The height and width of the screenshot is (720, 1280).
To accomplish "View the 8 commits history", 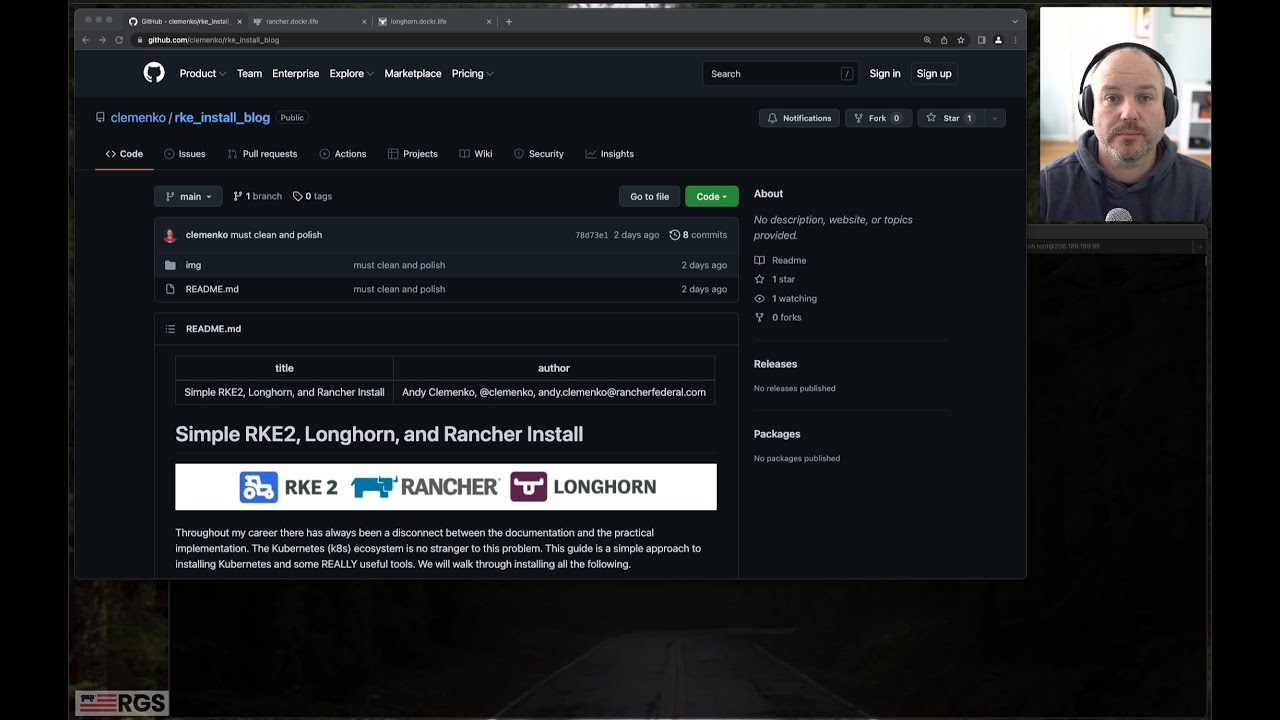I will (698, 235).
